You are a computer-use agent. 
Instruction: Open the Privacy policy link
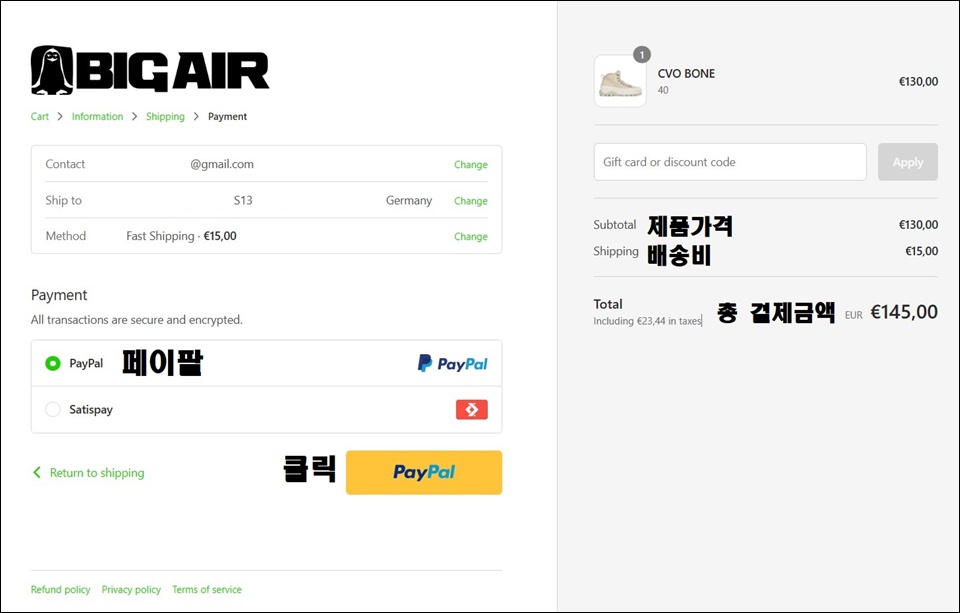(x=131, y=589)
